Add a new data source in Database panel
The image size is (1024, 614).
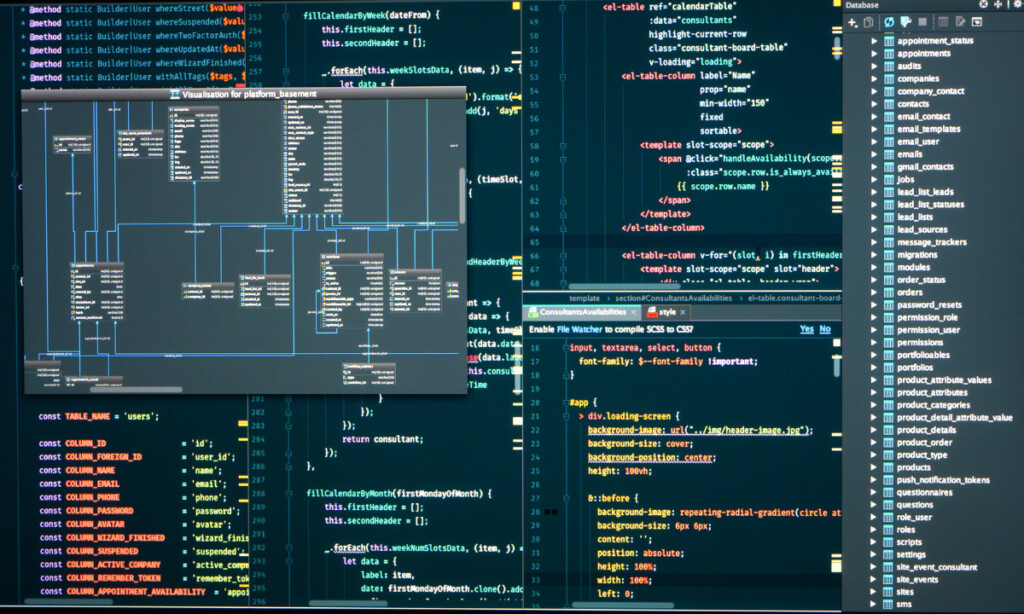(851, 21)
